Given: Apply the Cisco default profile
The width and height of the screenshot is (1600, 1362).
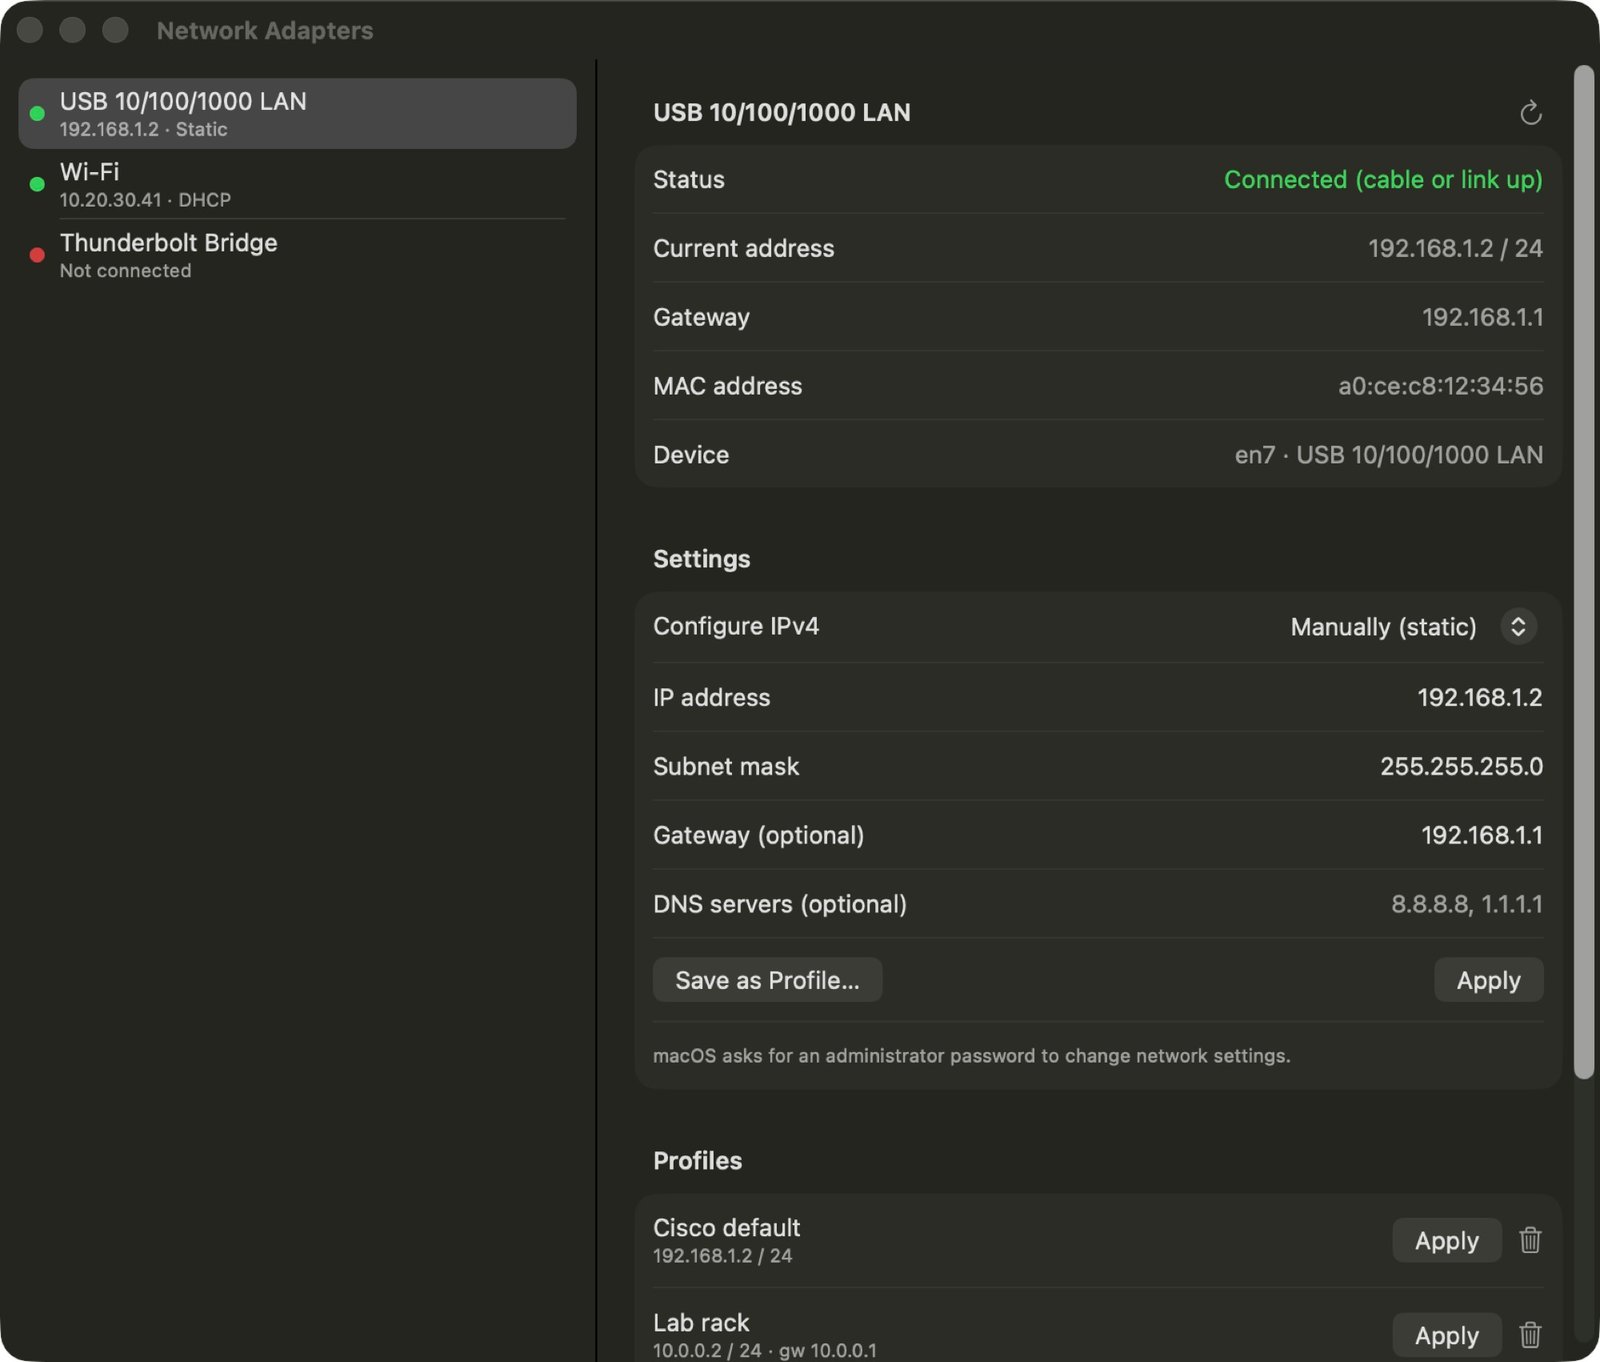Looking at the screenshot, I should click(1446, 1240).
